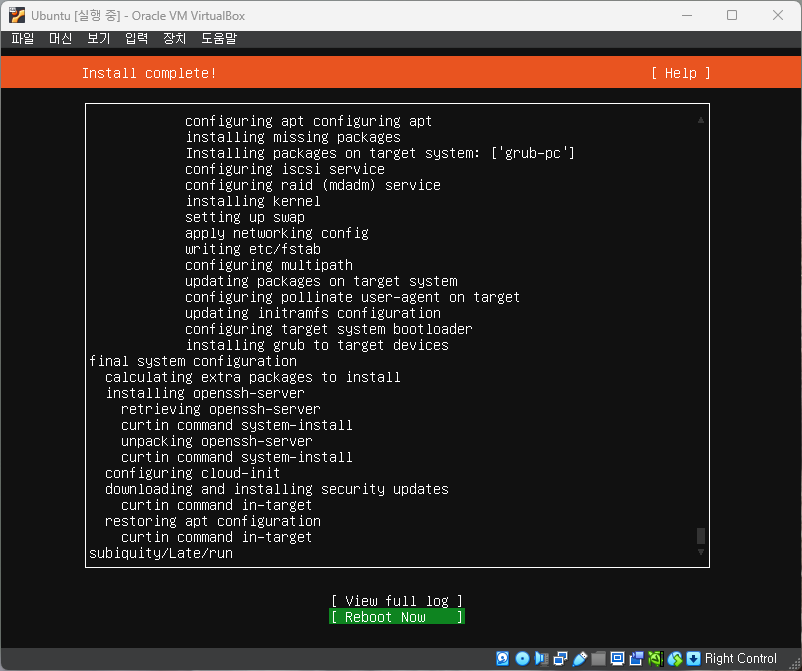This screenshot has width=802, height=671.
Task: Click the 'updating initramfs configuration' log line
Action: coord(313,313)
